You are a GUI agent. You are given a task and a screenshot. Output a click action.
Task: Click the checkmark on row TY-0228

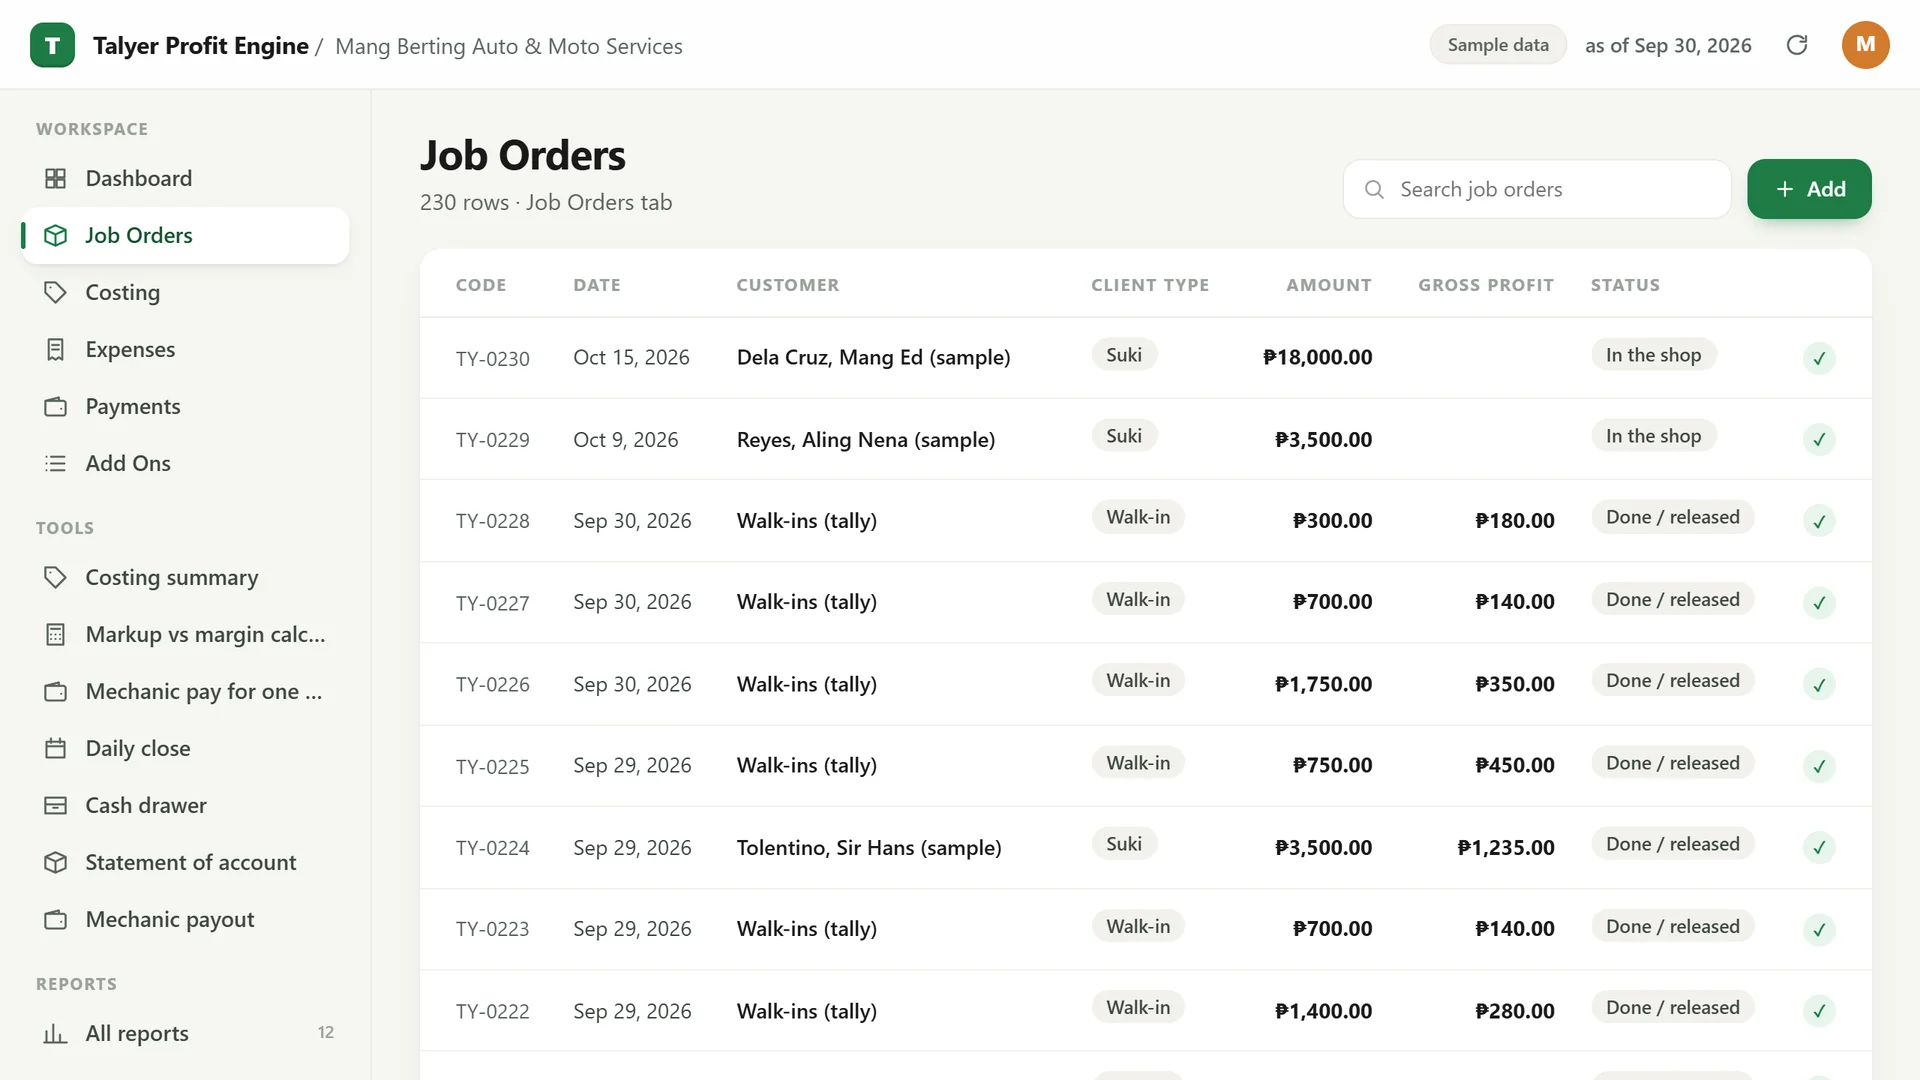click(1819, 521)
